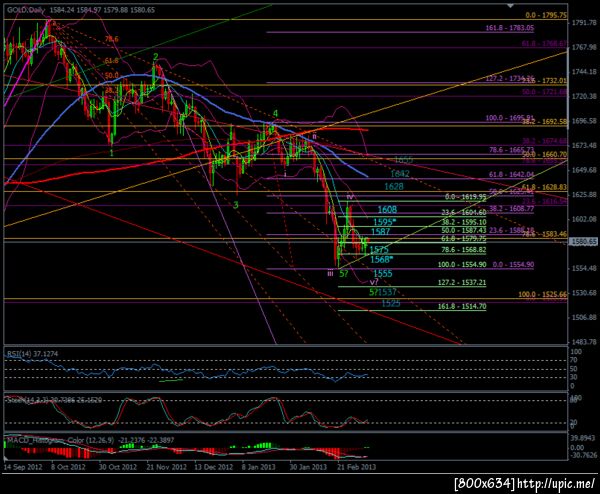Click the Stoch(14,3,3) indicator label
600x494 pixels.
tap(54, 400)
